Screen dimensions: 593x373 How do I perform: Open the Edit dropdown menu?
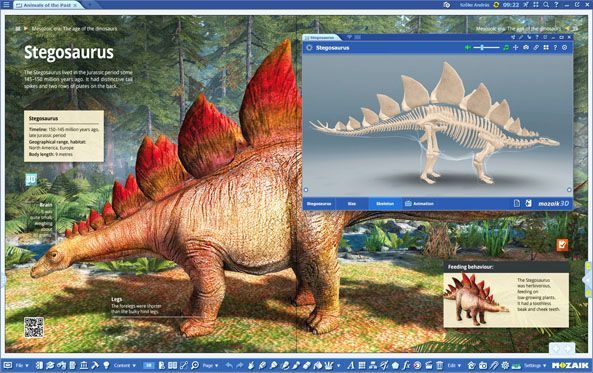454,365
